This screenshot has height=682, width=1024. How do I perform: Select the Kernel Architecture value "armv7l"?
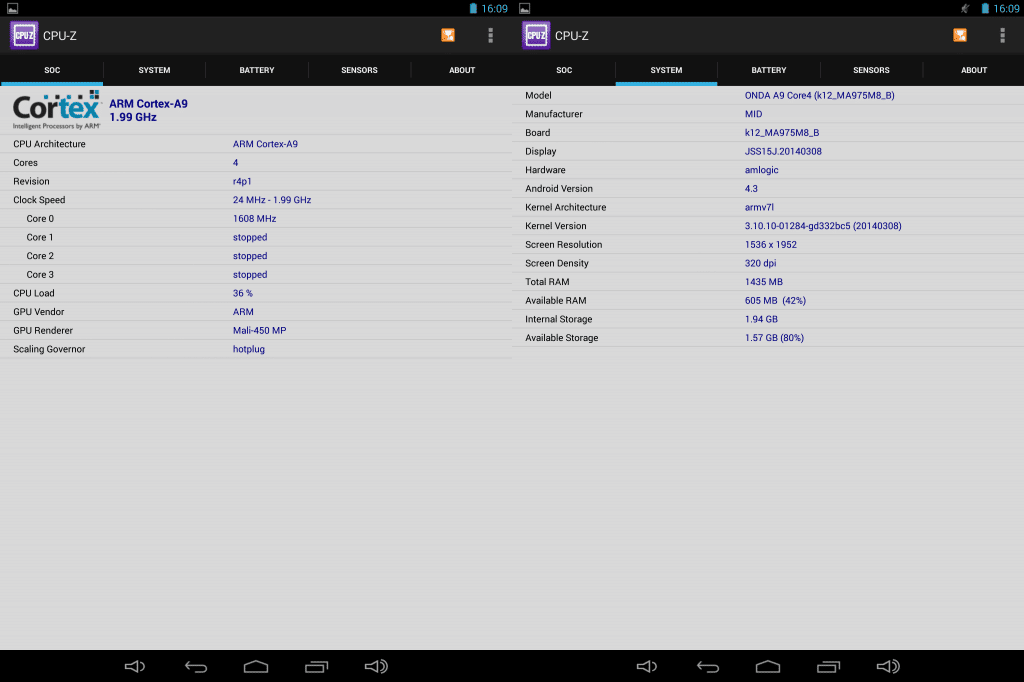tap(759, 207)
